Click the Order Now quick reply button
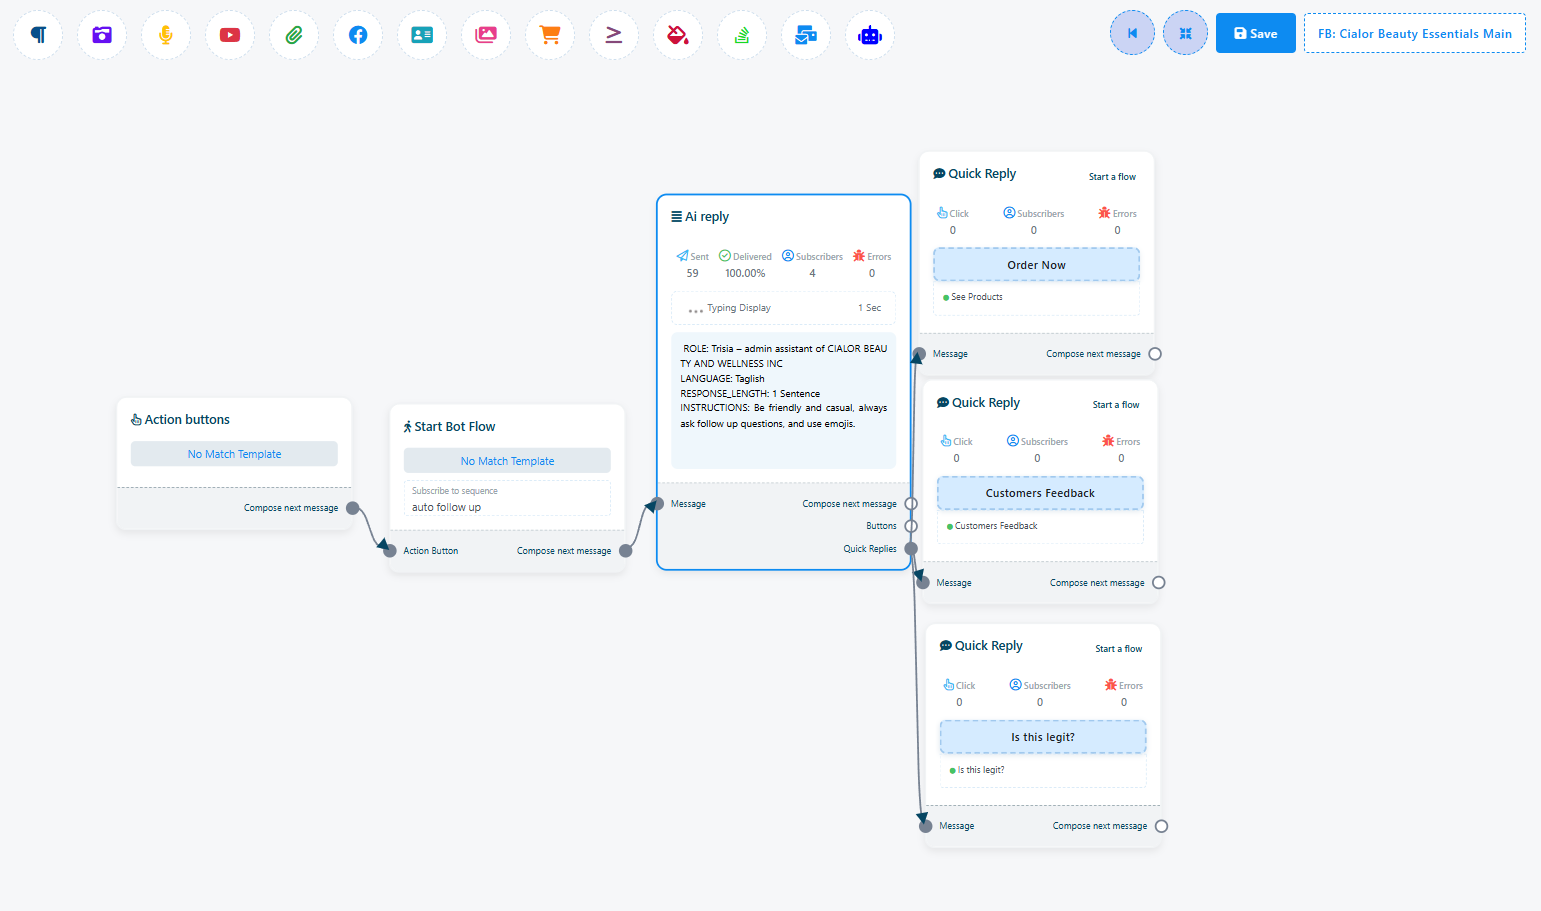The height and width of the screenshot is (911, 1541). click(1036, 265)
